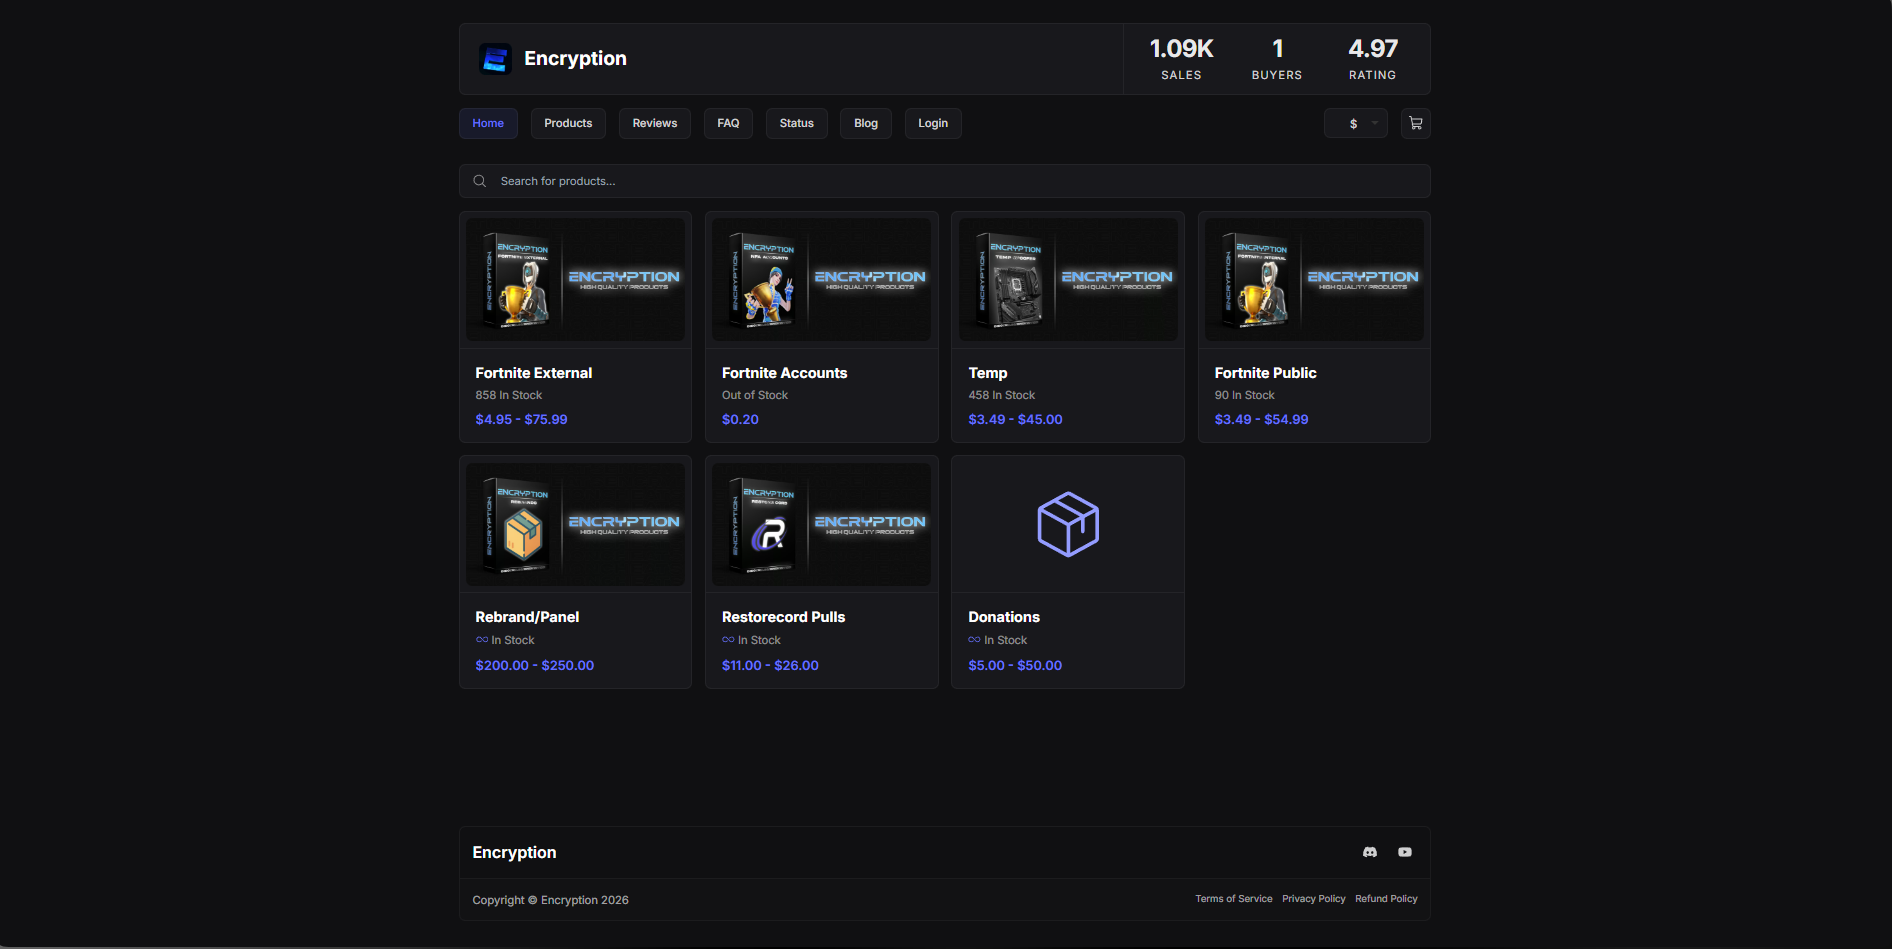Select the Donations title
The image size is (1892, 949).
pyautogui.click(x=1004, y=617)
